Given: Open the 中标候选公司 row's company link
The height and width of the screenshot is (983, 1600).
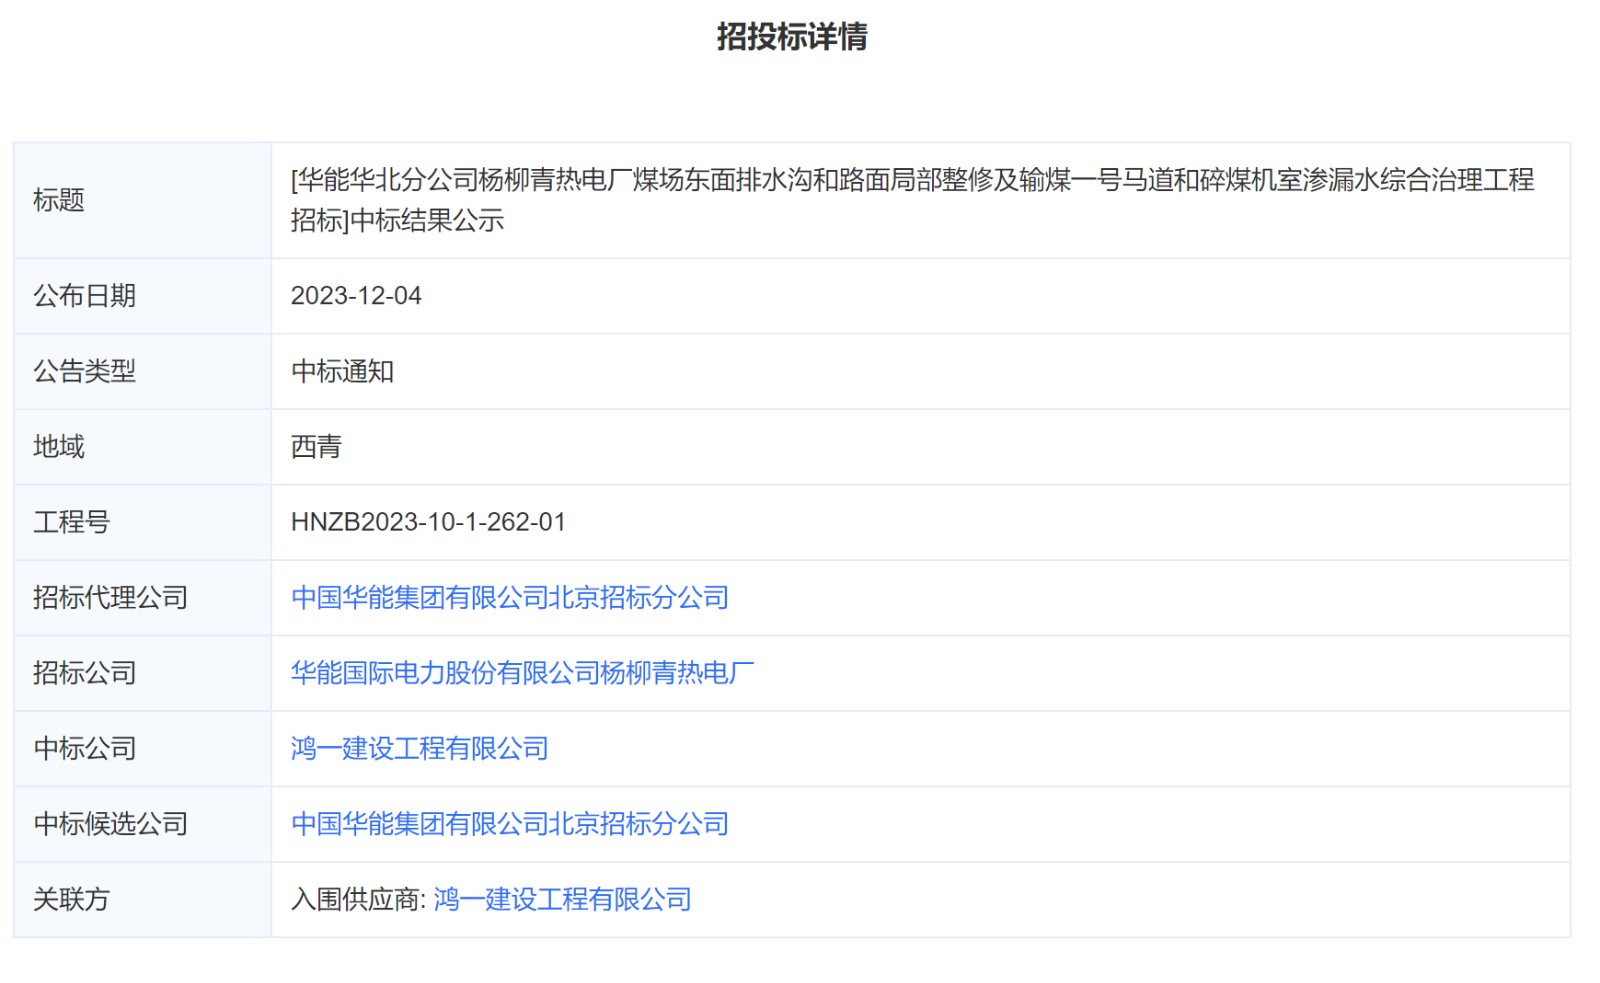Looking at the screenshot, I should 509,824.
